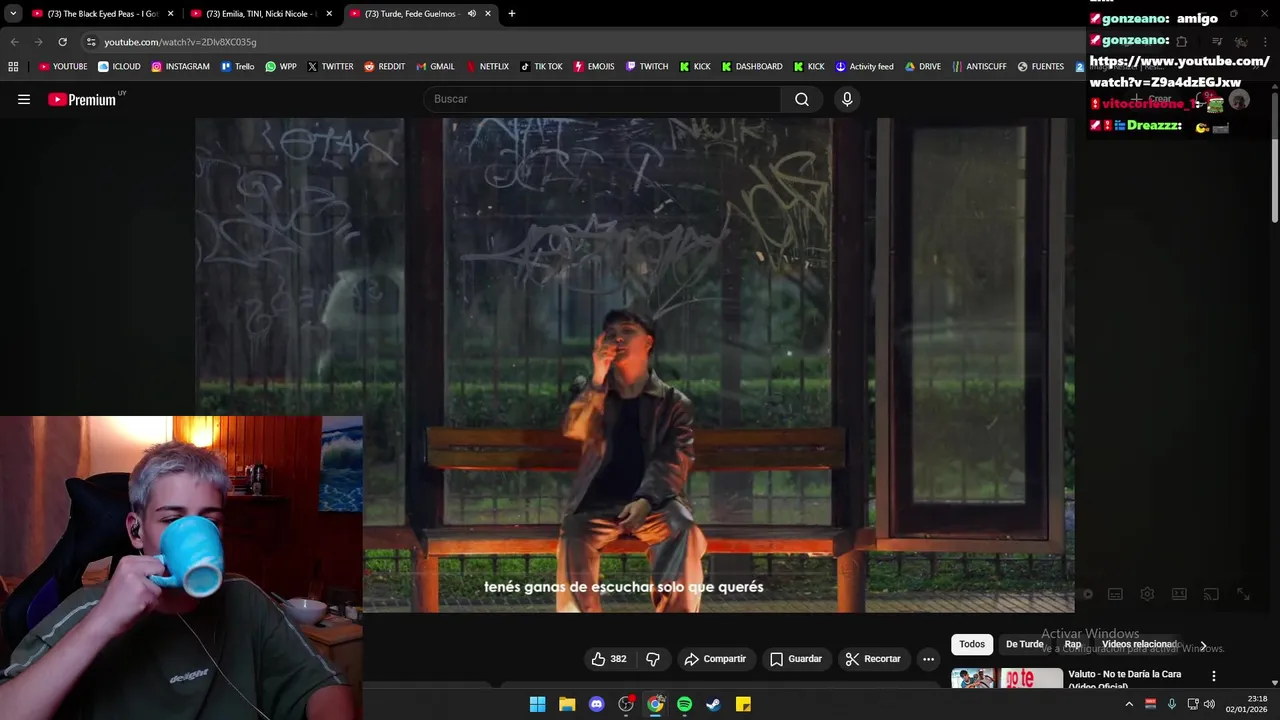Screen dimensions: 1280x720
Task: Open the TWITCH bookmark
Action: pyautogui.click(x=647, y=67)
